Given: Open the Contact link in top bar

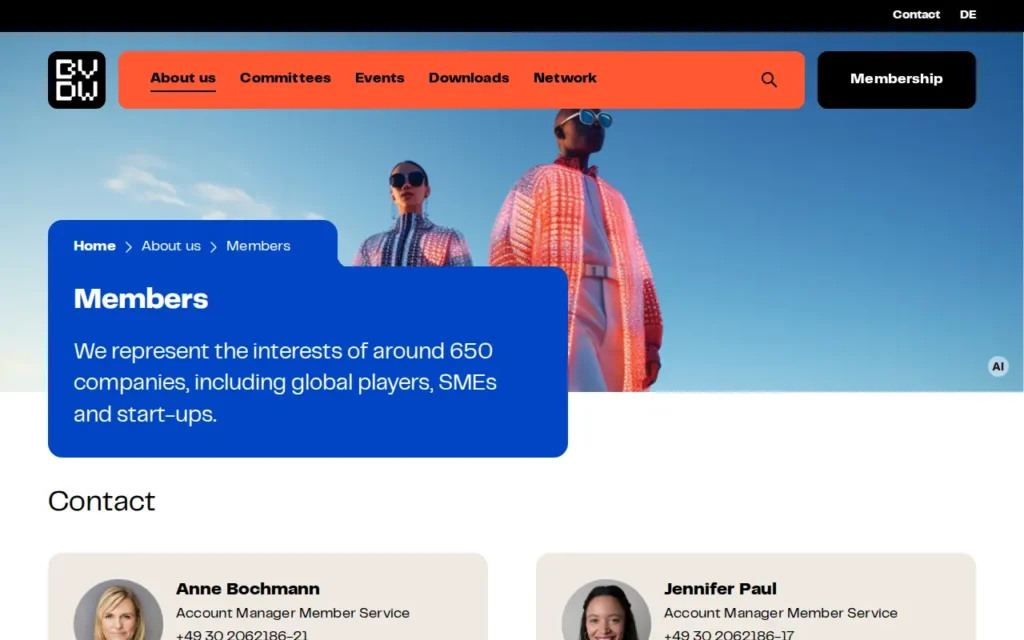Looking at the screenshot, I should point(916,14).
